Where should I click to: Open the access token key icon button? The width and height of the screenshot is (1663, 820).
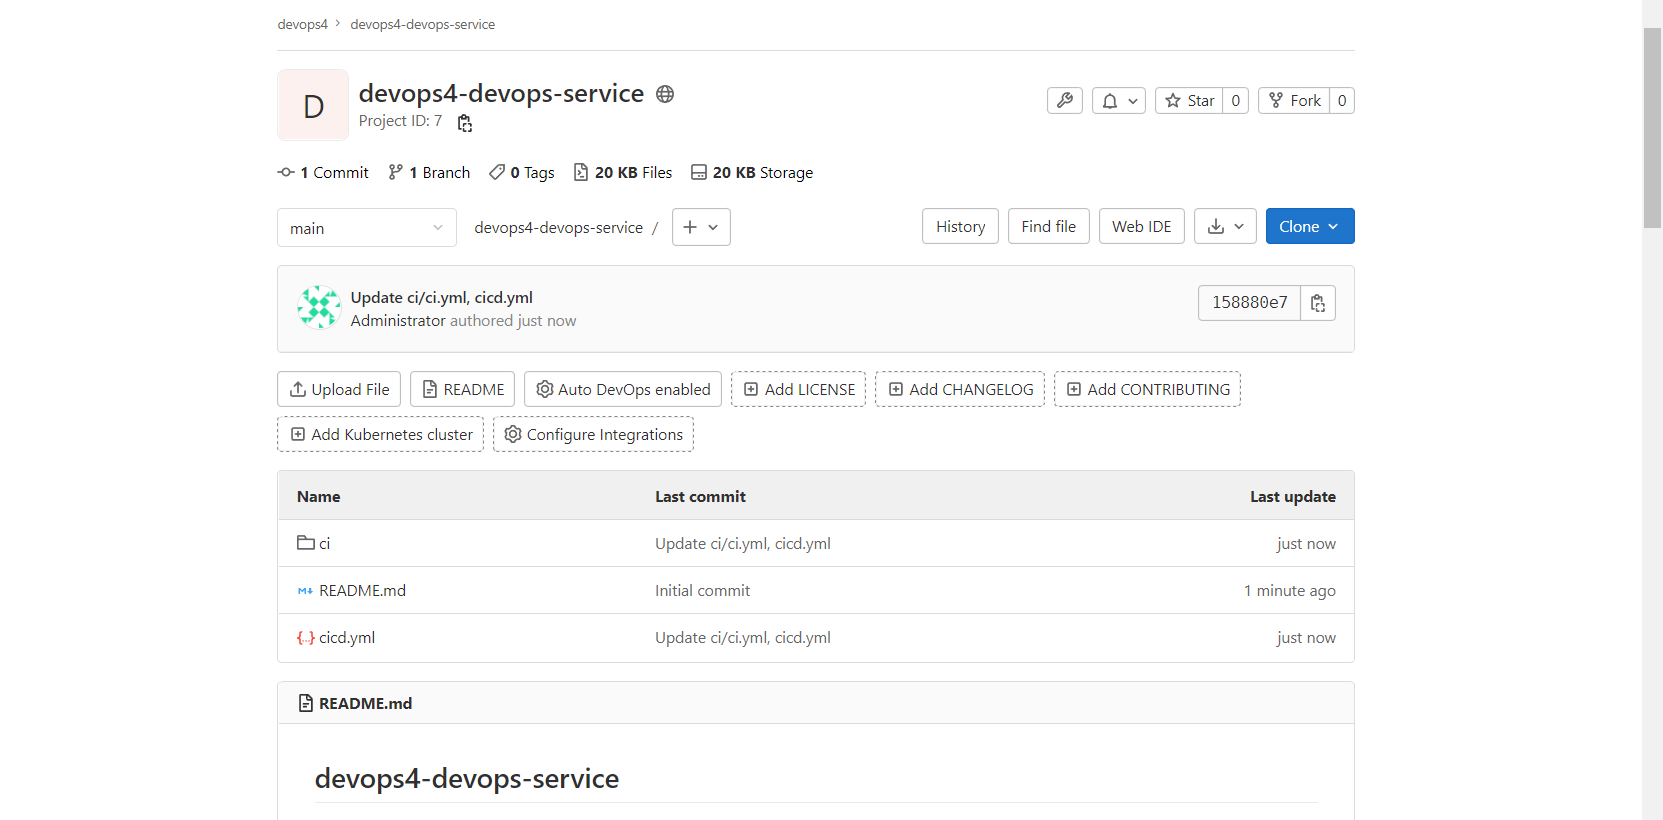[1065, 101]
